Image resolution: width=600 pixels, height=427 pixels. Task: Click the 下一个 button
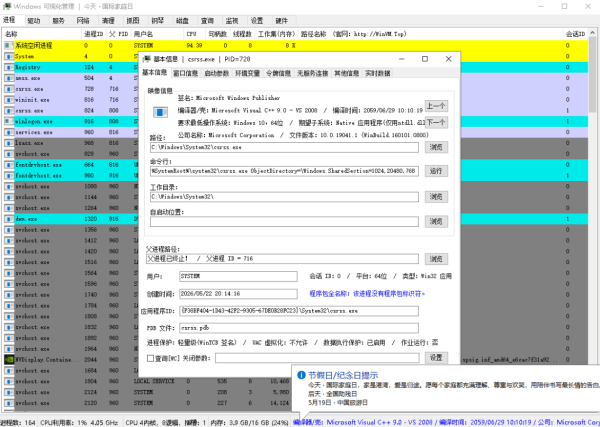click(x=436, y=122)
